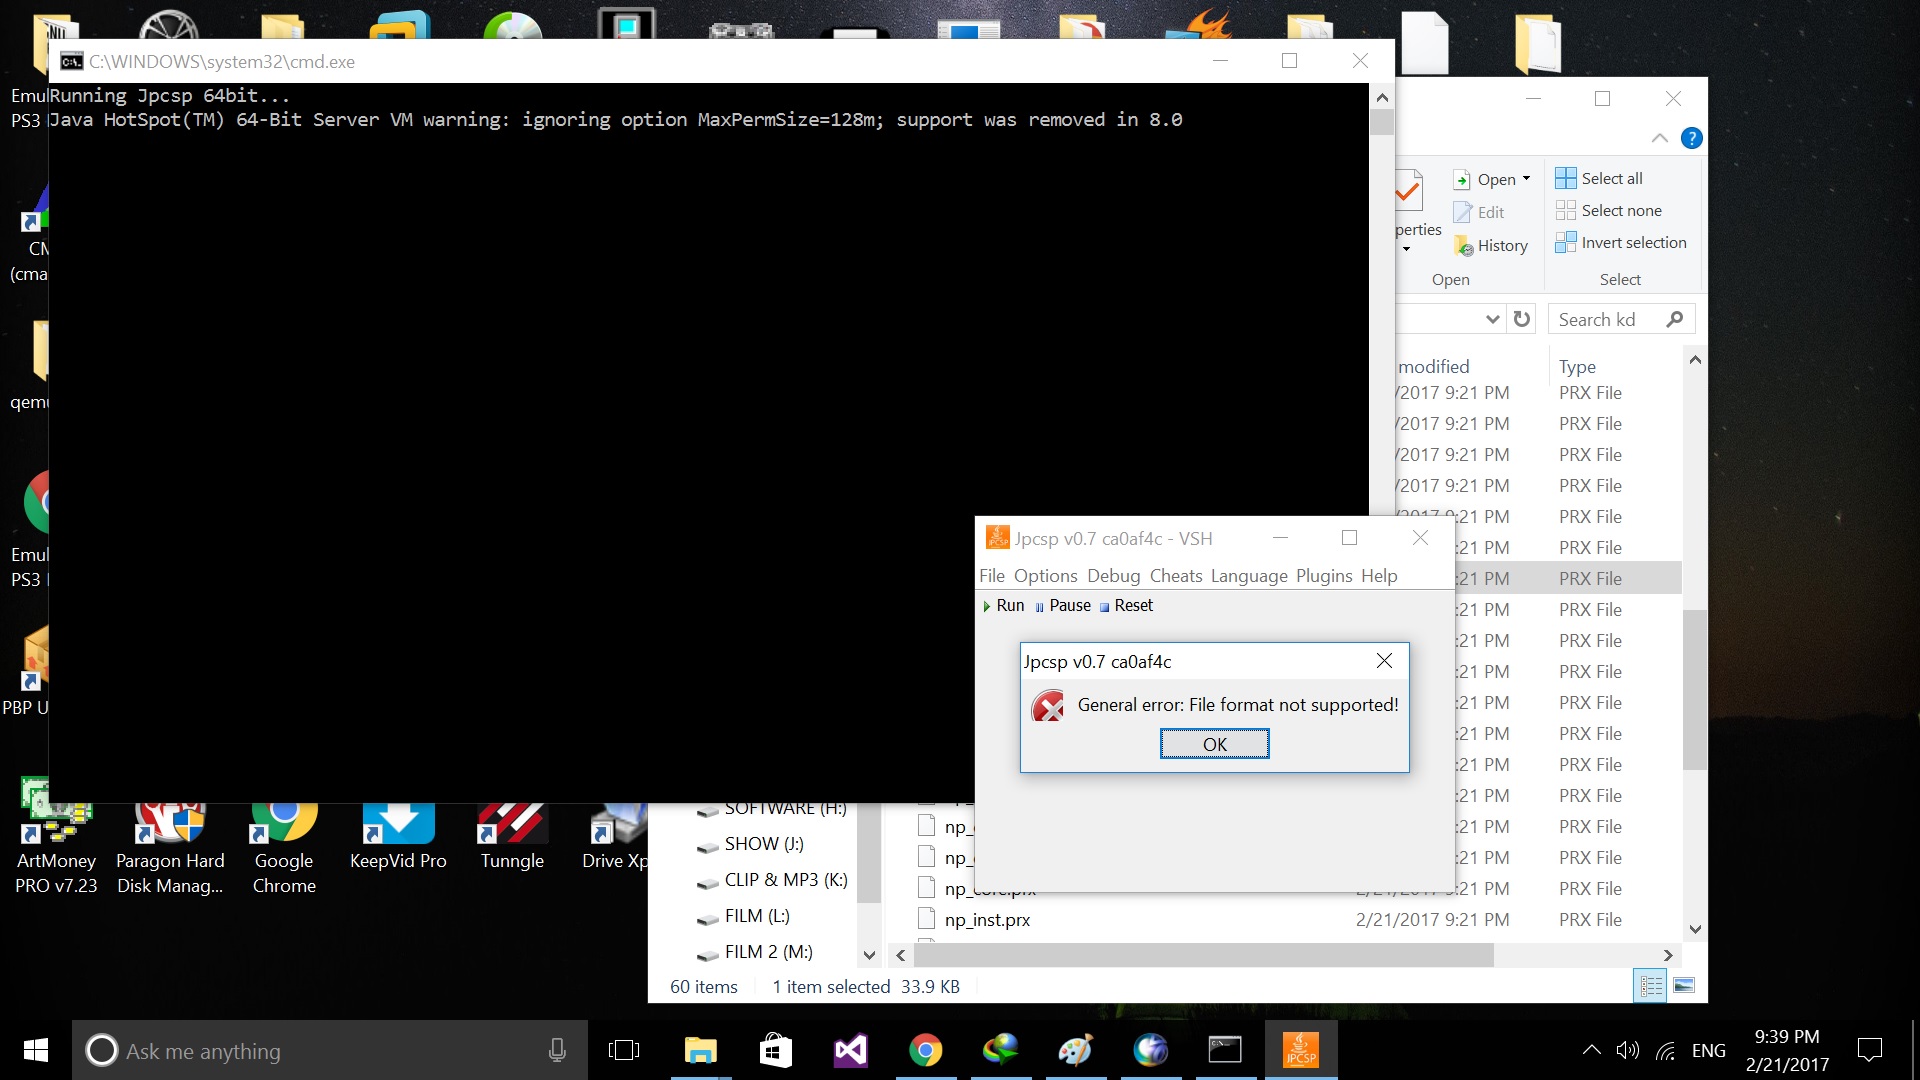
Task: Expand the address bar history dropdown
Action: coord(1492,319)
